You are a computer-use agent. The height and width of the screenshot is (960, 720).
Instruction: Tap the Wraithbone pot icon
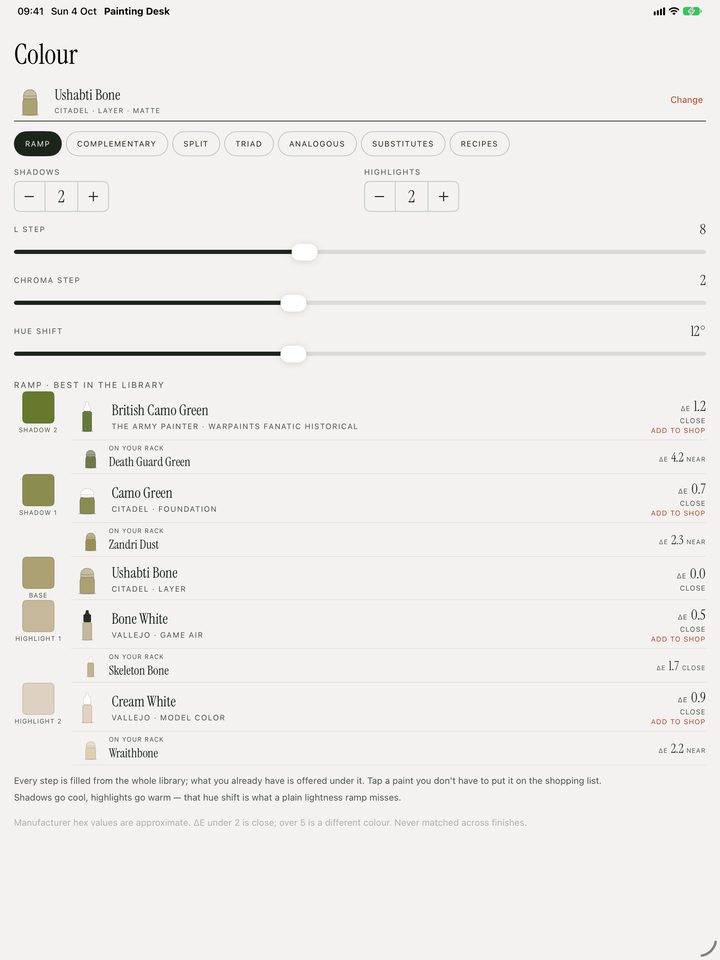(x=91, y=751)
